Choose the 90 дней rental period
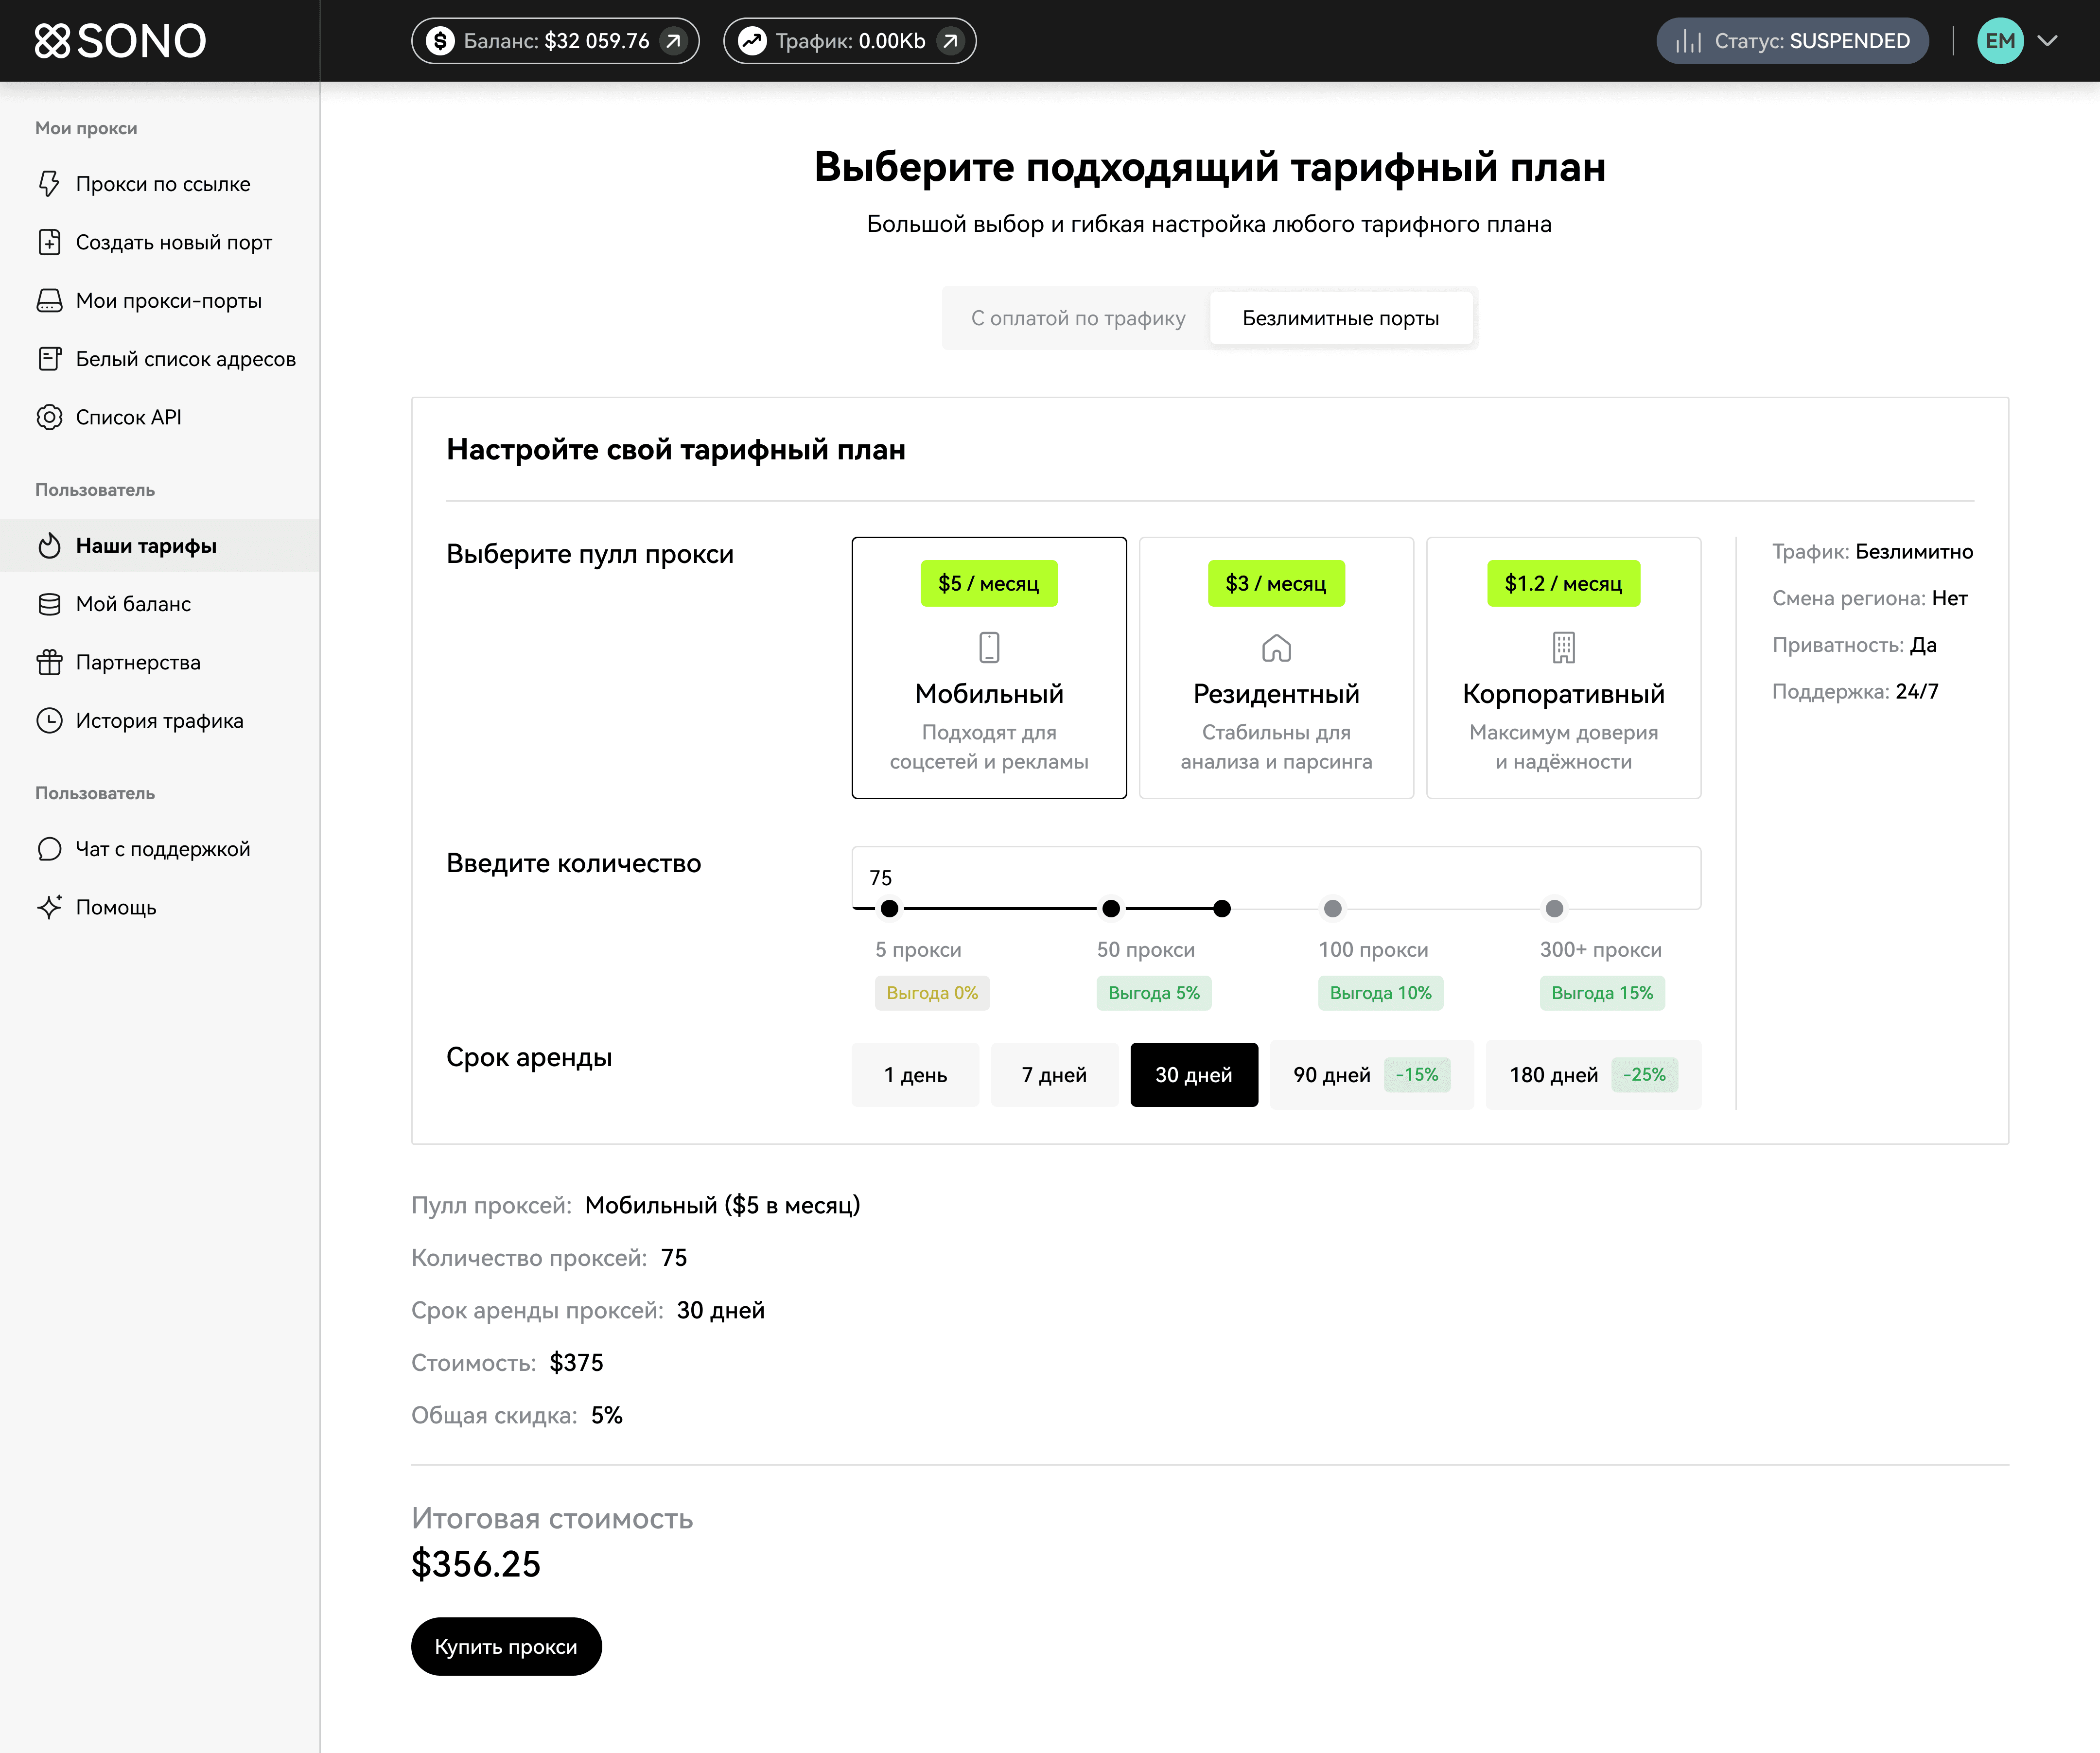The width and height of the screenshot is (2100, 1753). 1371,1075
